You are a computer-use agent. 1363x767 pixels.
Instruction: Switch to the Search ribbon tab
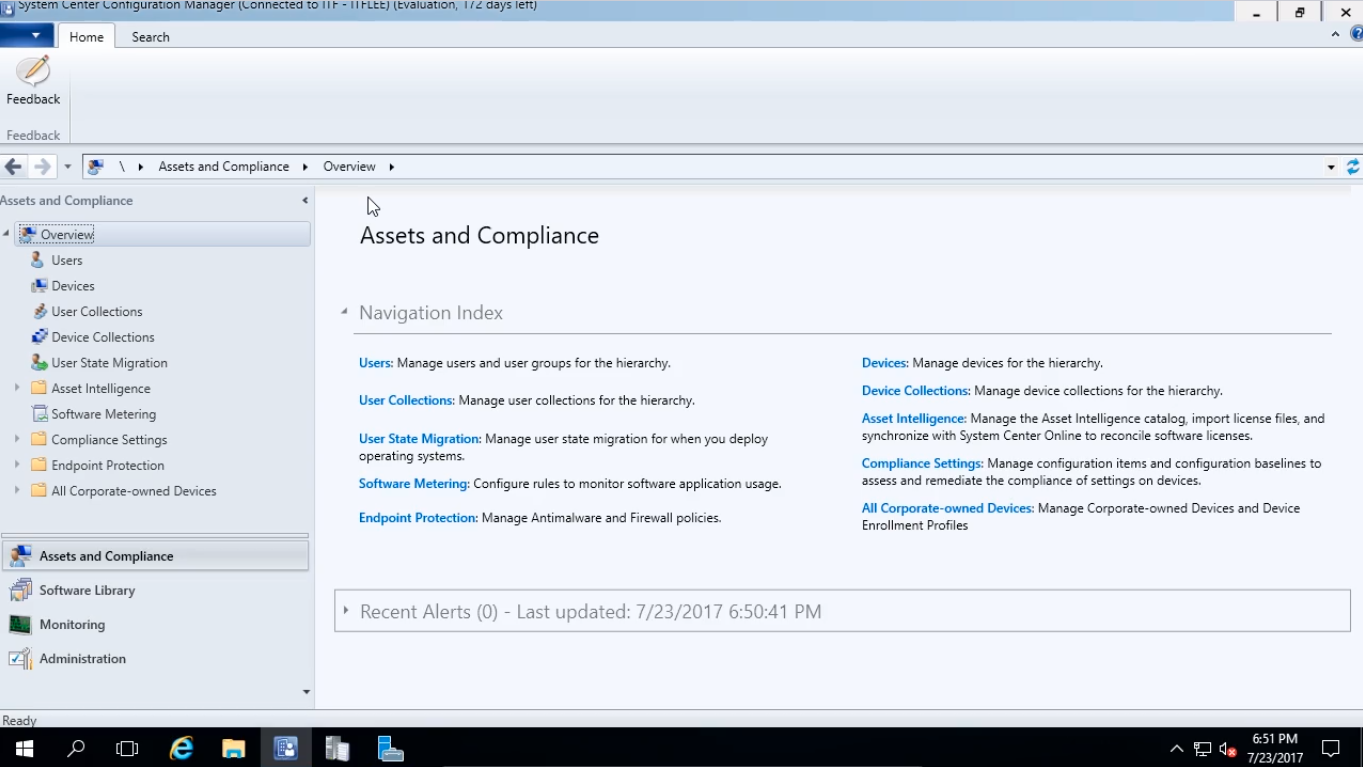pos(150,37)
